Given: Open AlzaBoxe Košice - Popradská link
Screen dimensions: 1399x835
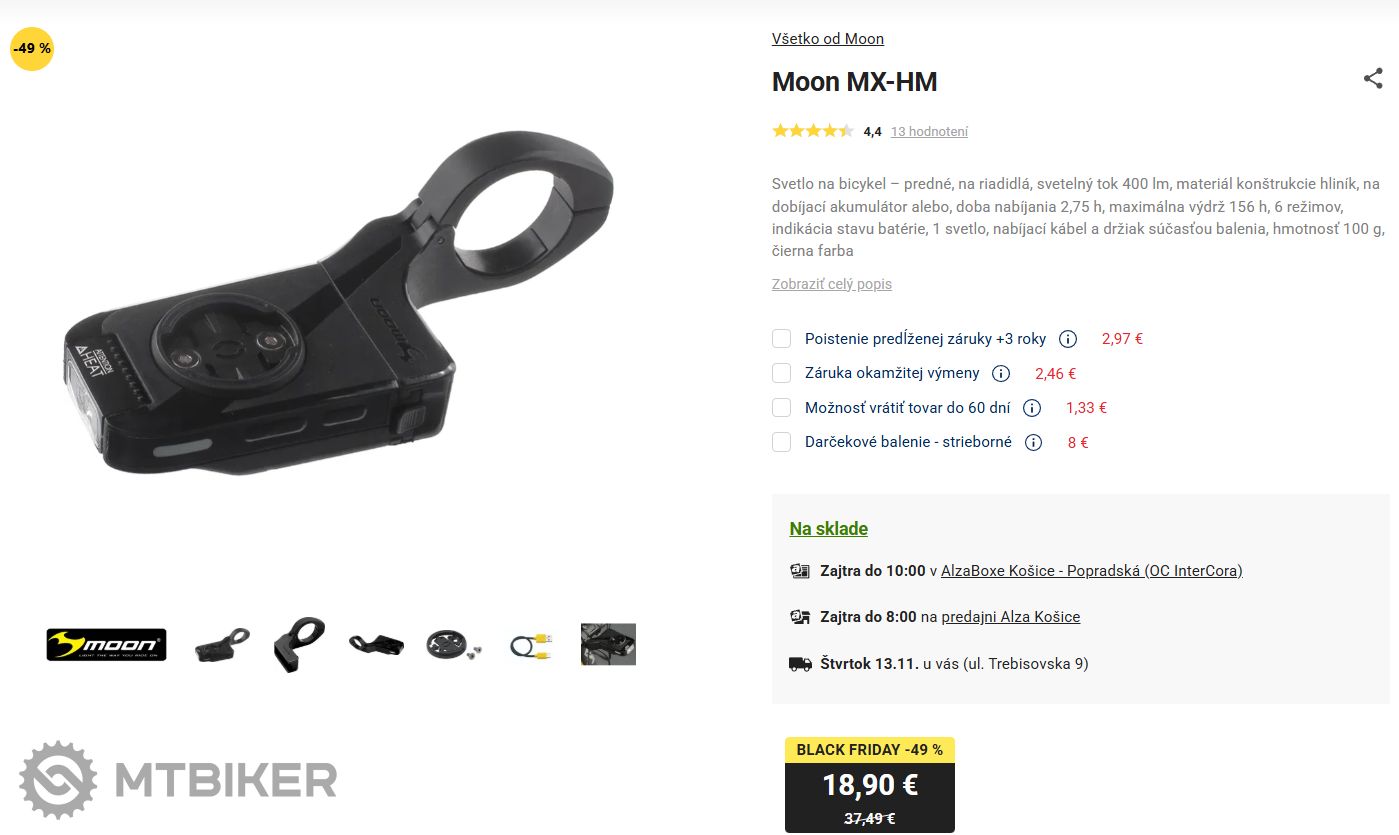Looking at the screenshot, I should pyautogui.click(x=1092, y=571).
